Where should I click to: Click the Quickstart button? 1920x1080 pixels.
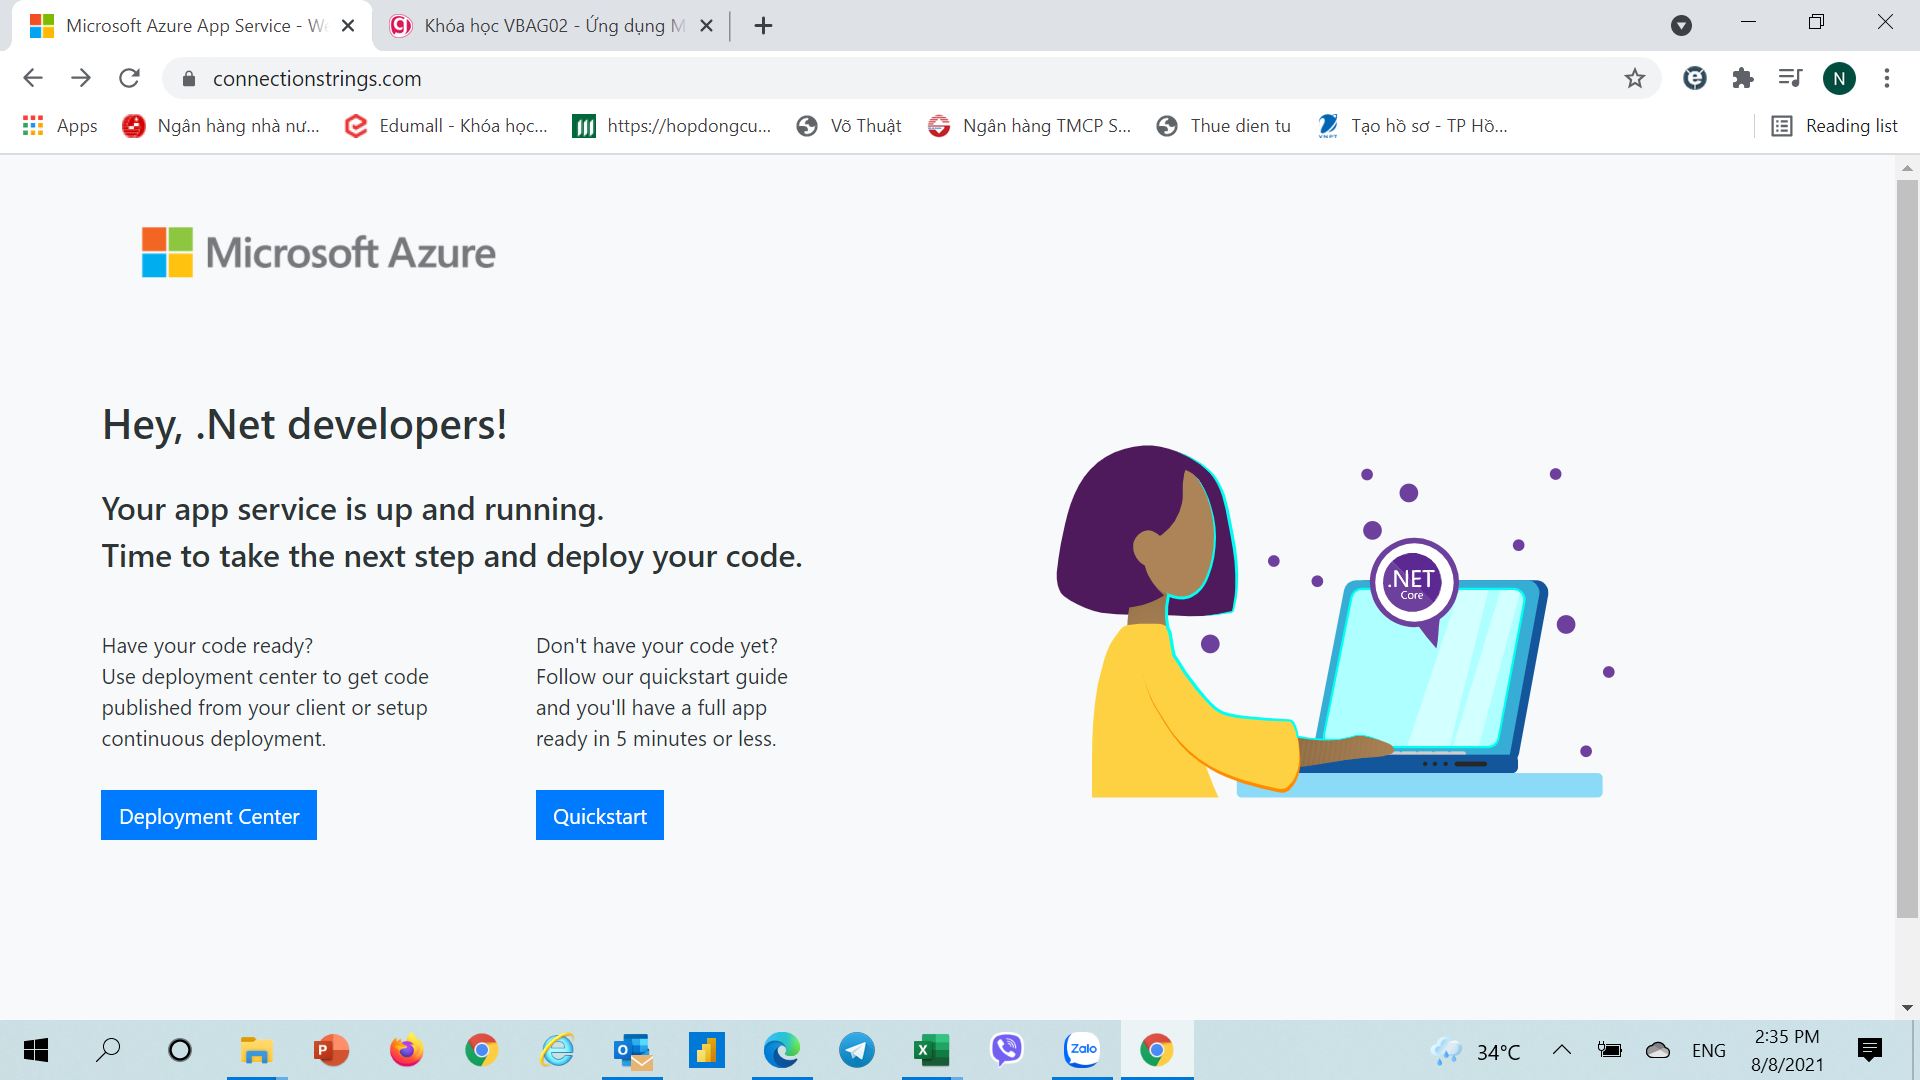600,815
